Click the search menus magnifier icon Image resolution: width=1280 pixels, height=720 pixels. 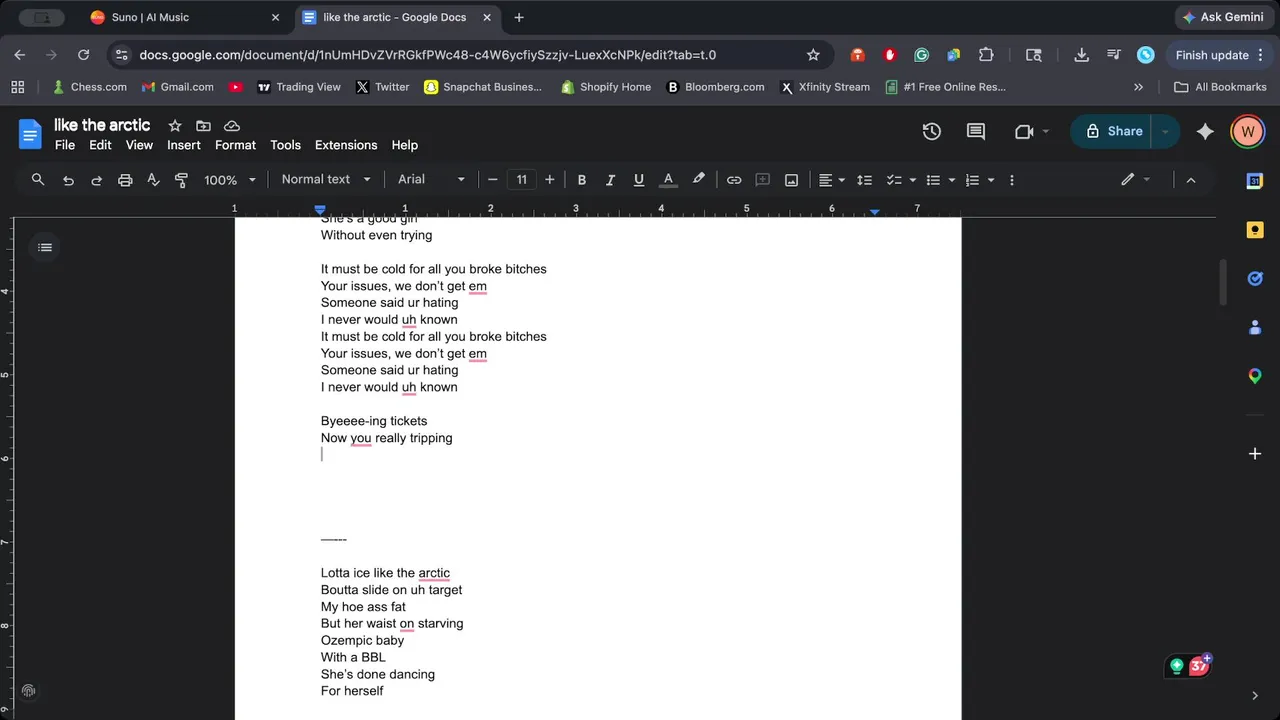(38, 180)
